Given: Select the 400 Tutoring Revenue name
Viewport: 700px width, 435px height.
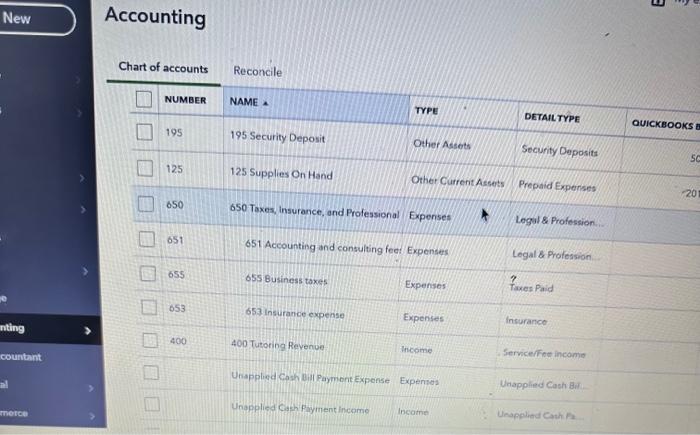Looking at the screenshot, I should click(x=277, y=345).
